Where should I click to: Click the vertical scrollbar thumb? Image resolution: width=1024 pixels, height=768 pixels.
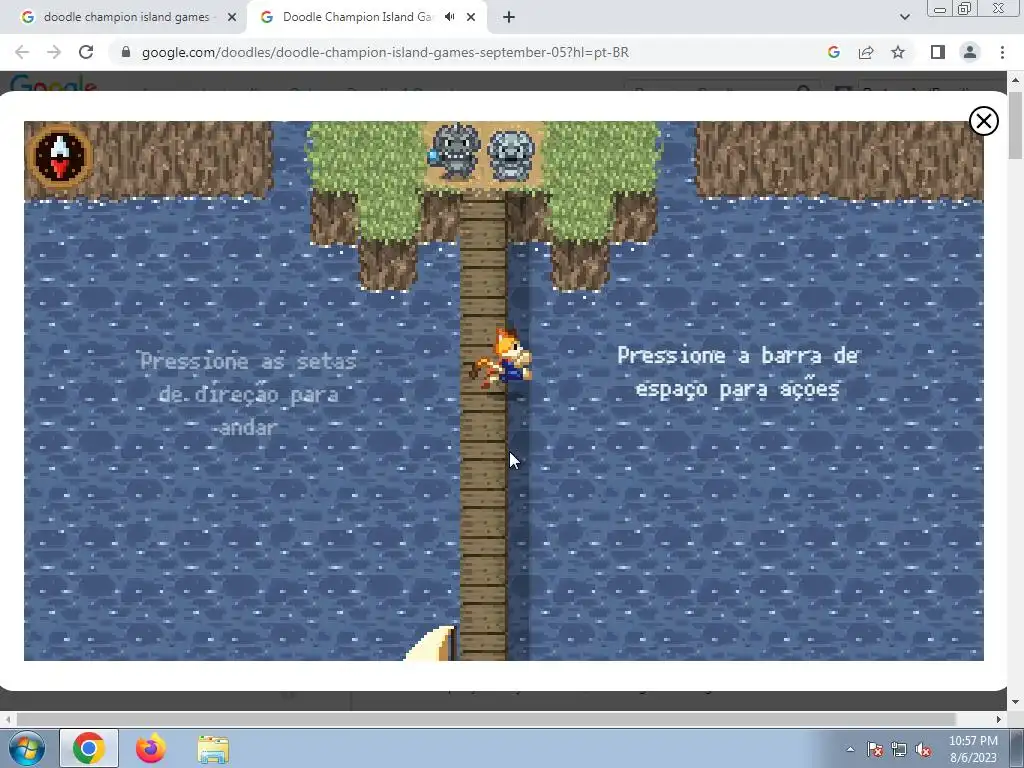1015,125
